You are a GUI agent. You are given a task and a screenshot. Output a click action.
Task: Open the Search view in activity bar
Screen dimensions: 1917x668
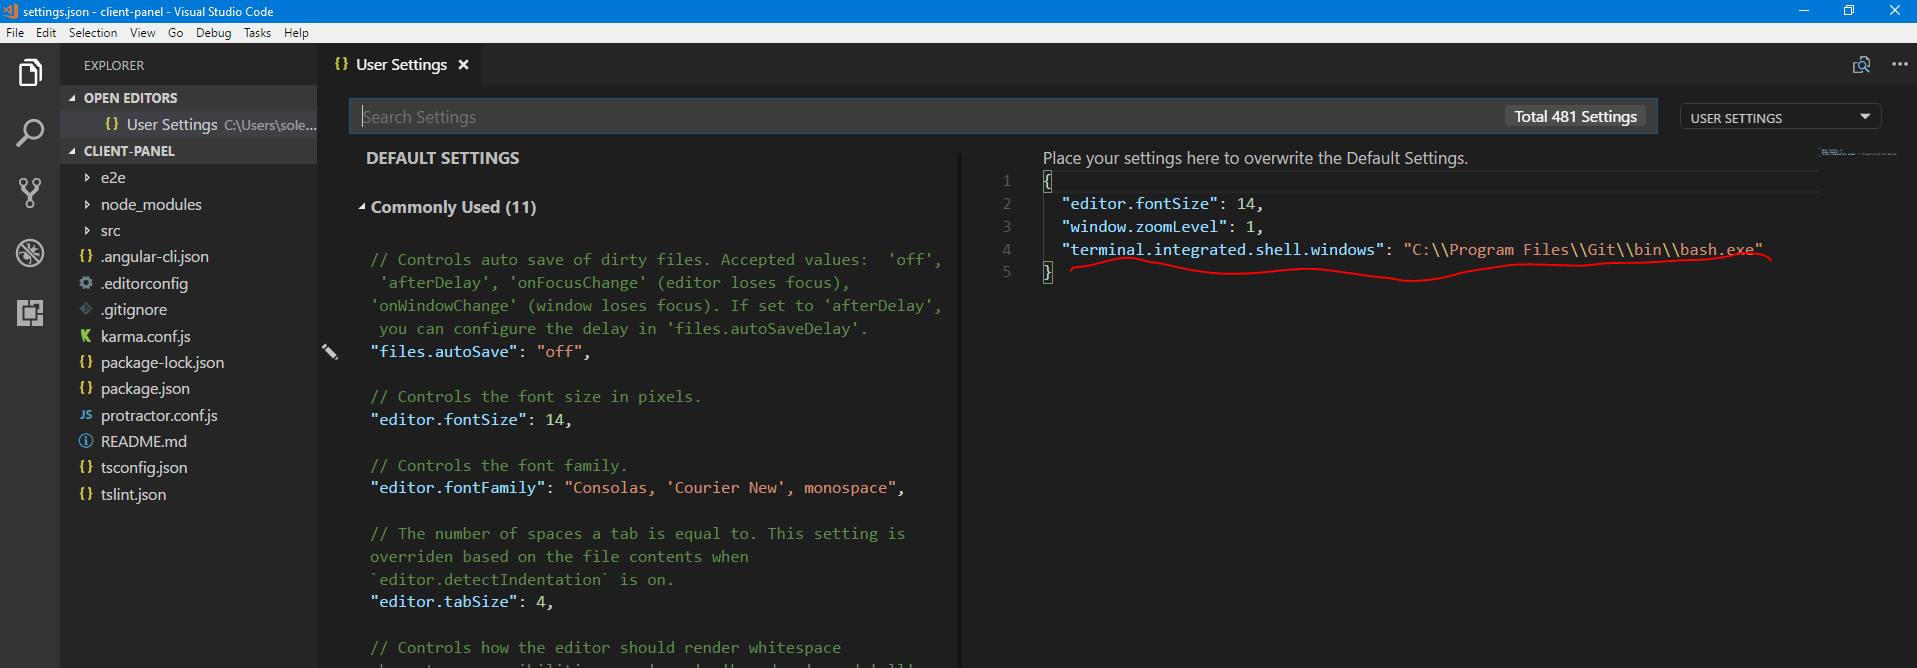tap(30, 133)
